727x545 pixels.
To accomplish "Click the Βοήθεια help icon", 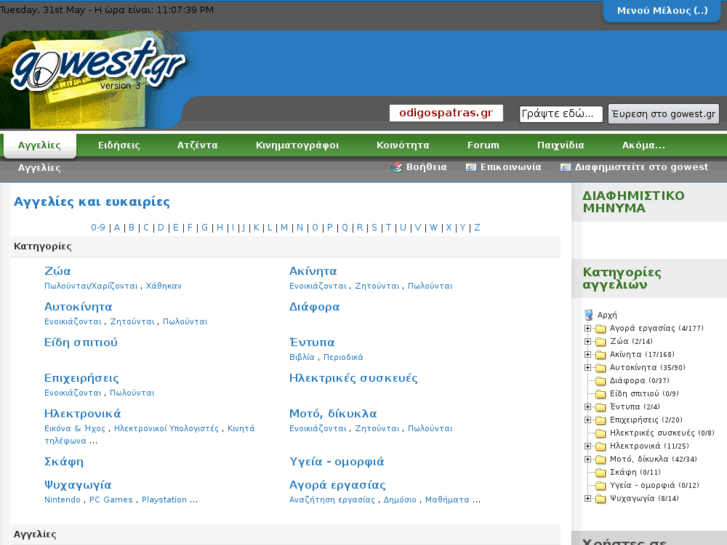I will click(x=396, y=167).
